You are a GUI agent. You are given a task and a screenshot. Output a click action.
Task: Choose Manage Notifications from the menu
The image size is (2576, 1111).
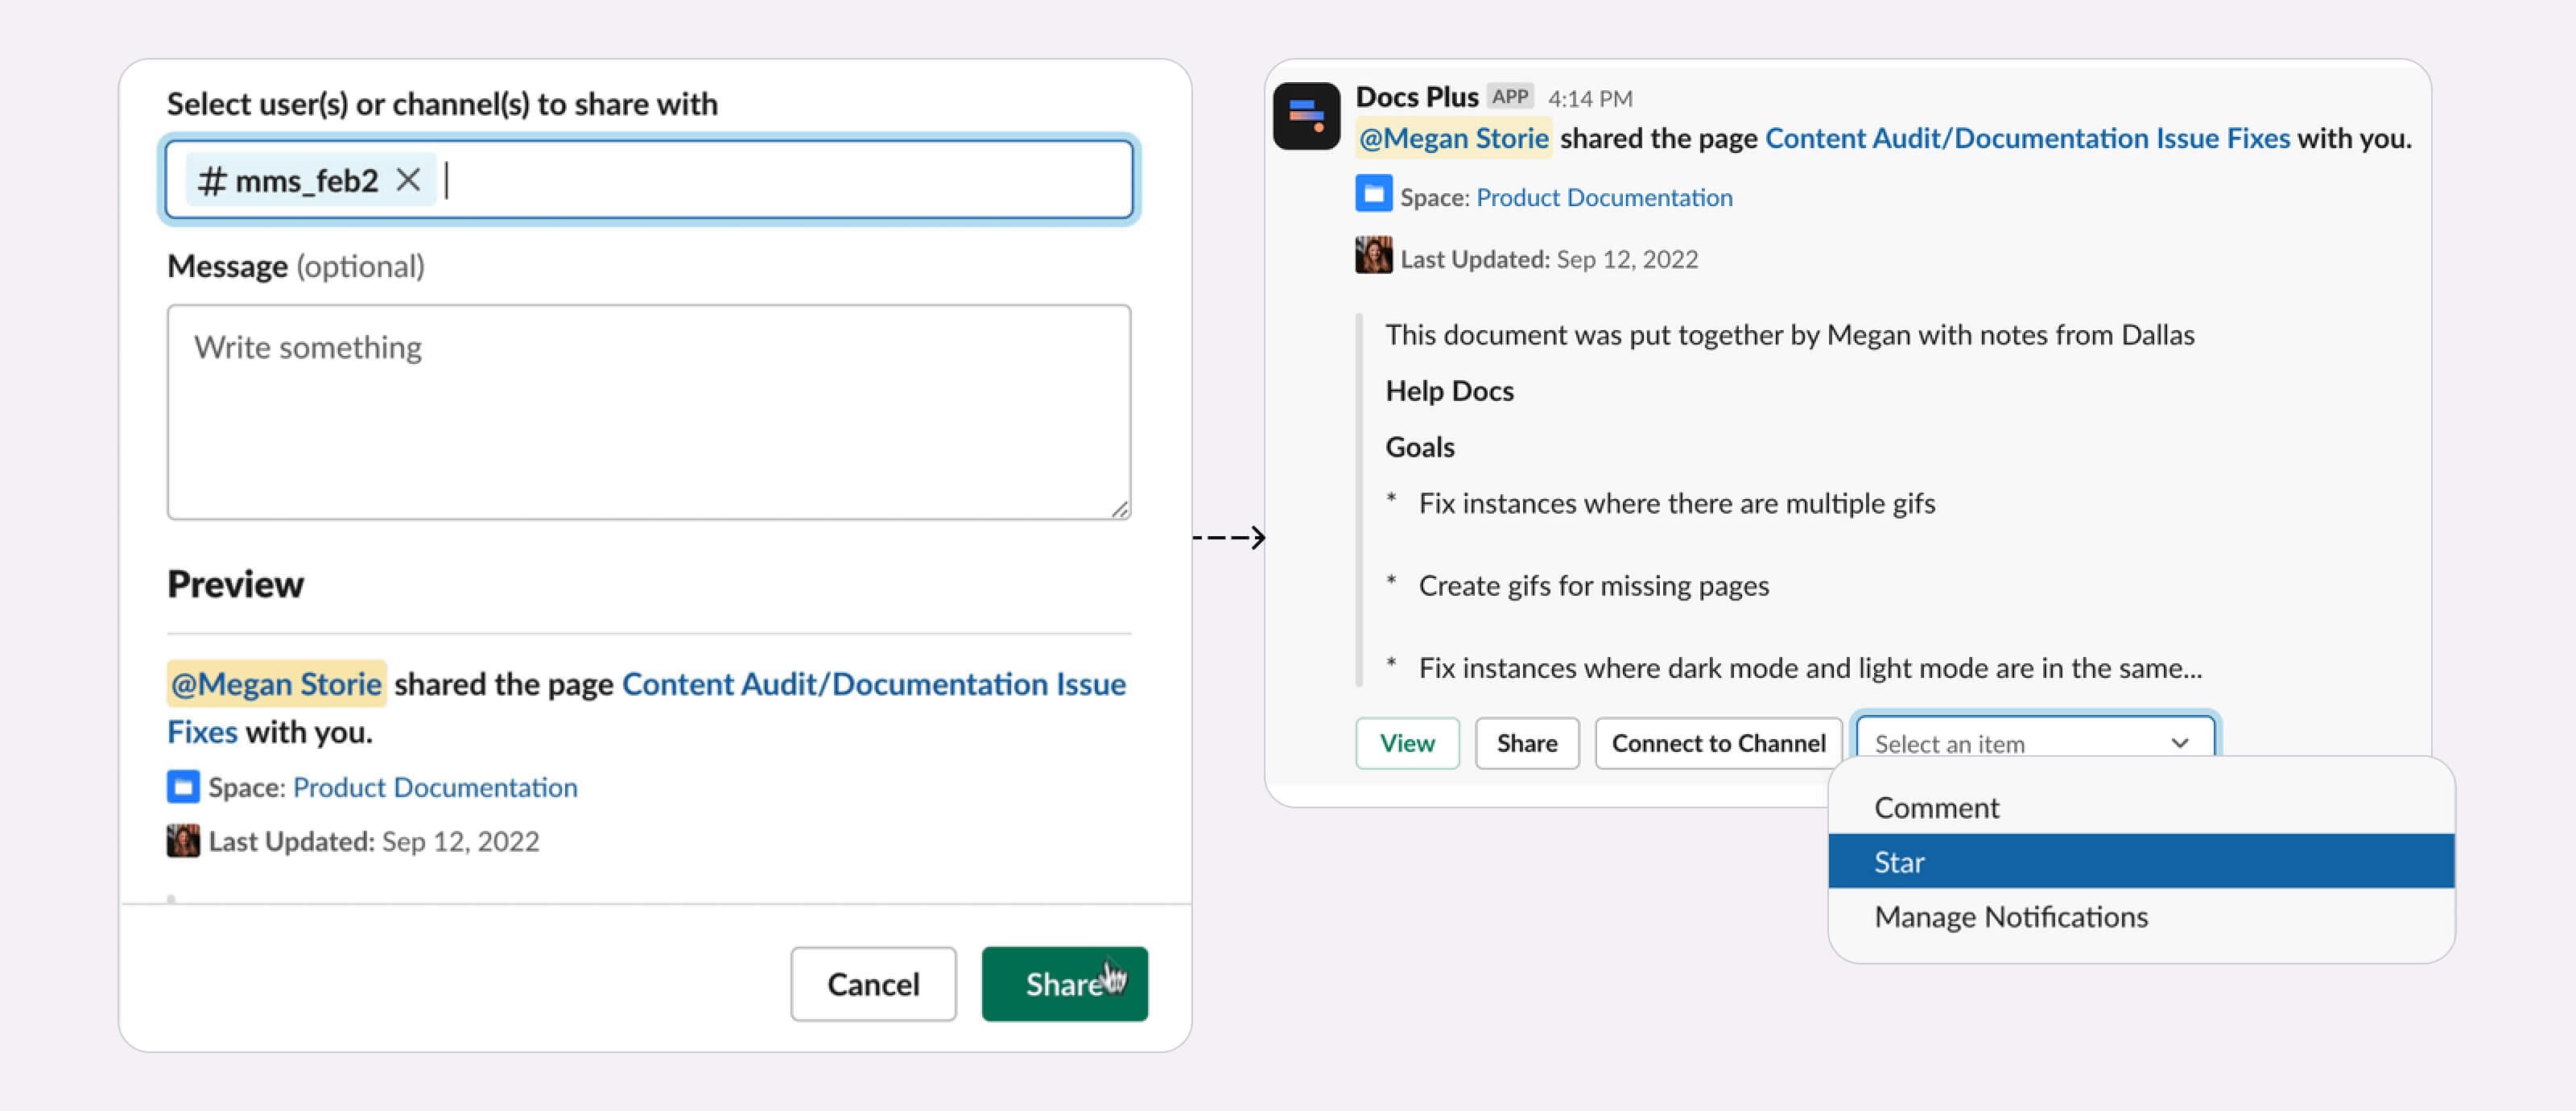pos(2141,917)
